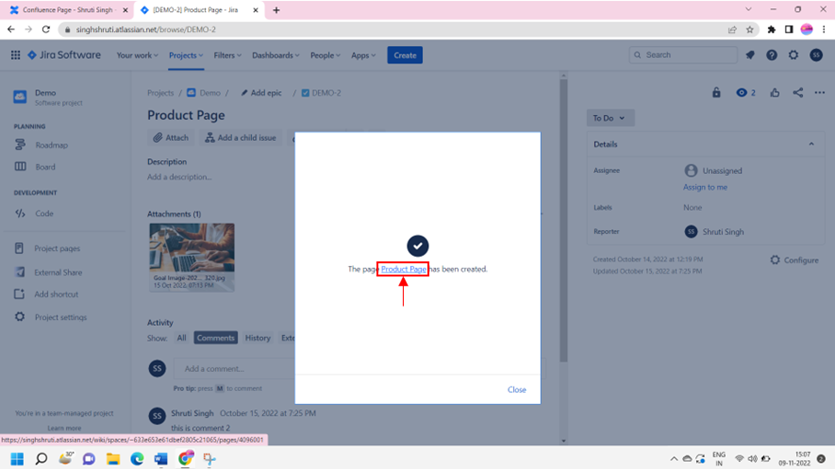
Task: Open the help question mark icon
Action: pos(772,55)
